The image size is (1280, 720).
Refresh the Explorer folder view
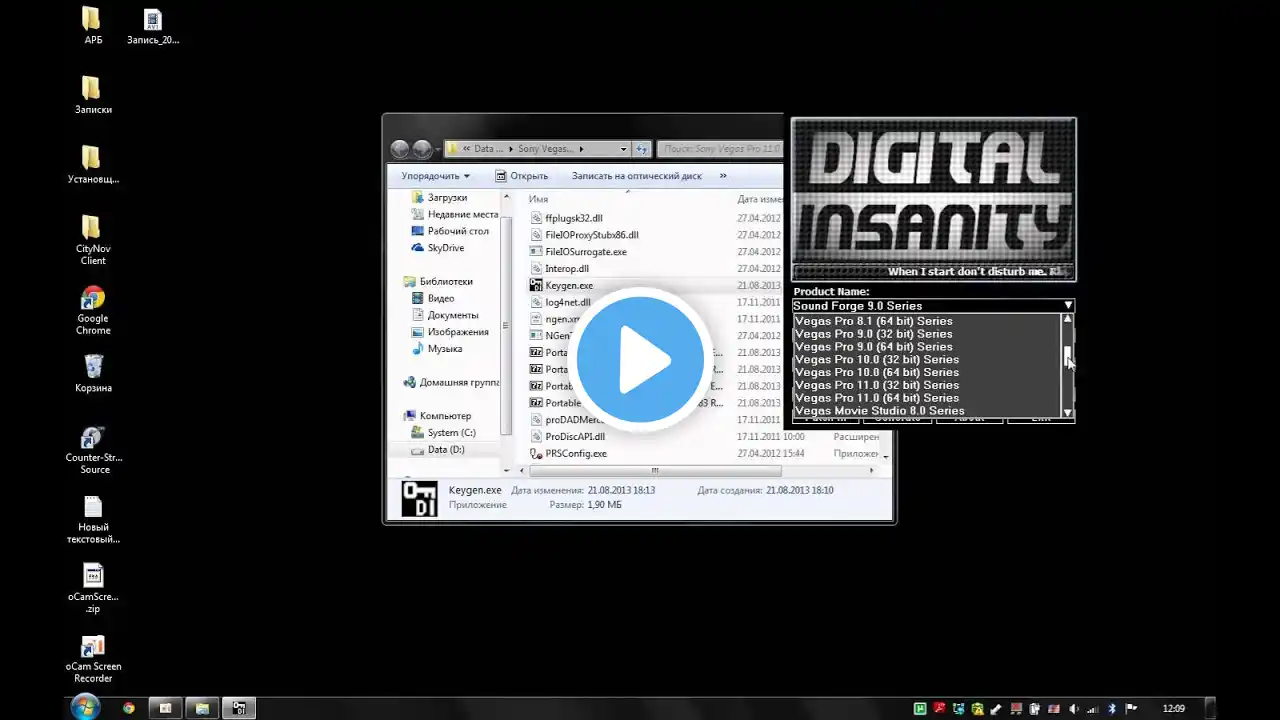click(641, 149)
